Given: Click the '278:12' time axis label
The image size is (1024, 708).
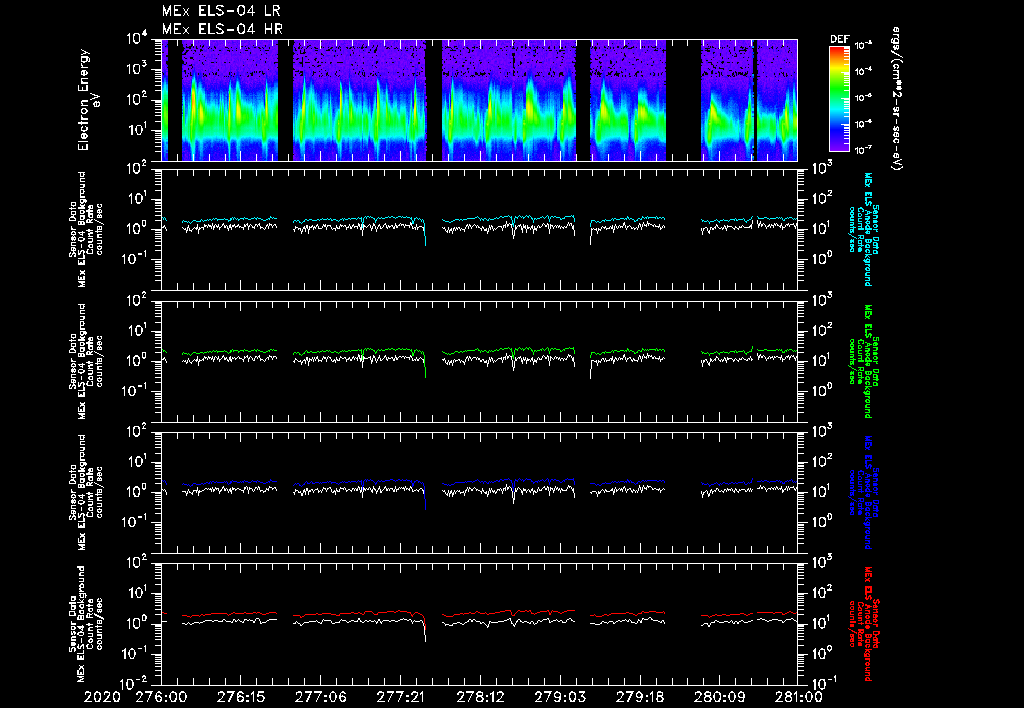Looking at the screenshot, I should point(479,697).
